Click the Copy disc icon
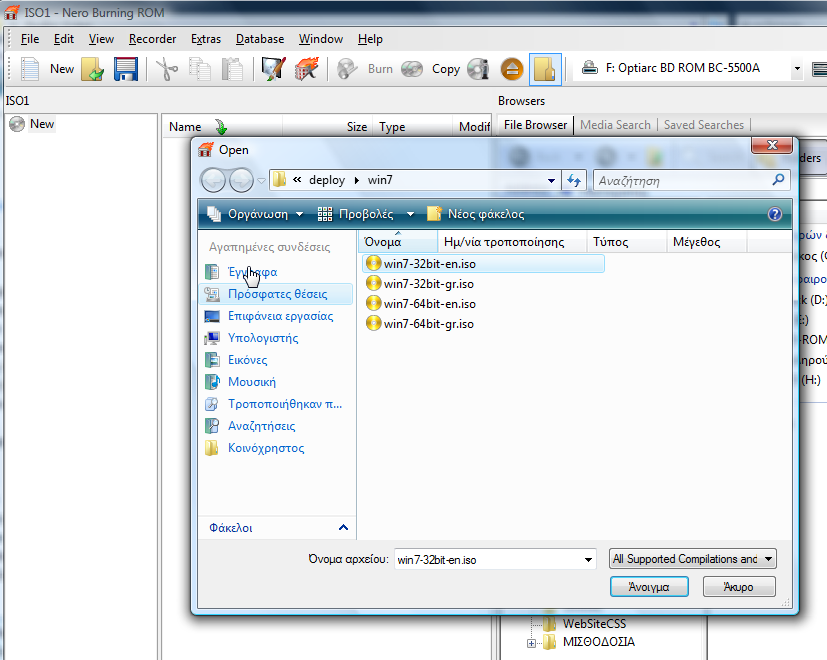827x660 pixels. coord(412,69)
